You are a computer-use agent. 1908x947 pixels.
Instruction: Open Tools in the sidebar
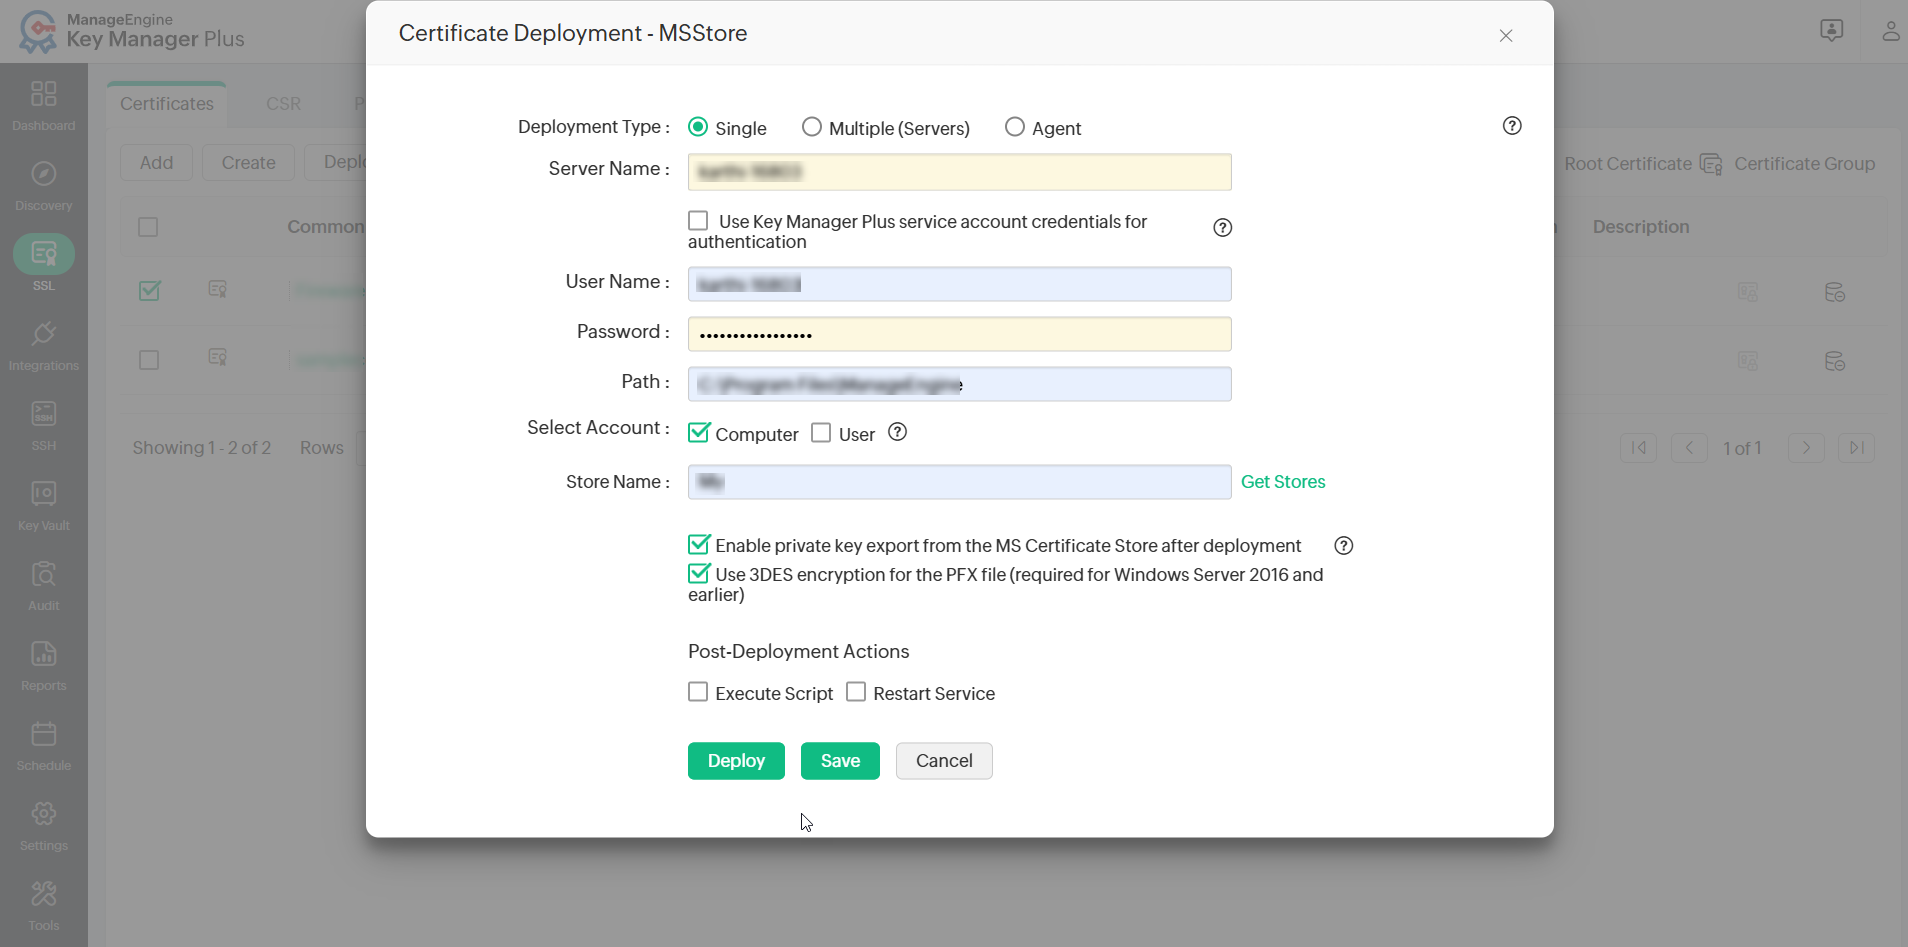tap(43, 906)
